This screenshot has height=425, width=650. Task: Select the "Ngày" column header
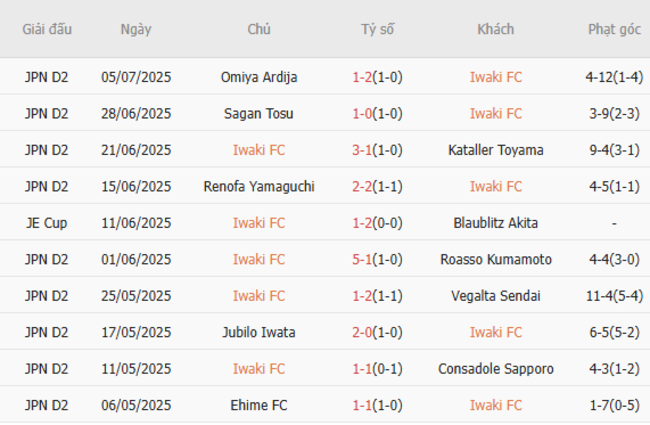[x=136, y=29]
